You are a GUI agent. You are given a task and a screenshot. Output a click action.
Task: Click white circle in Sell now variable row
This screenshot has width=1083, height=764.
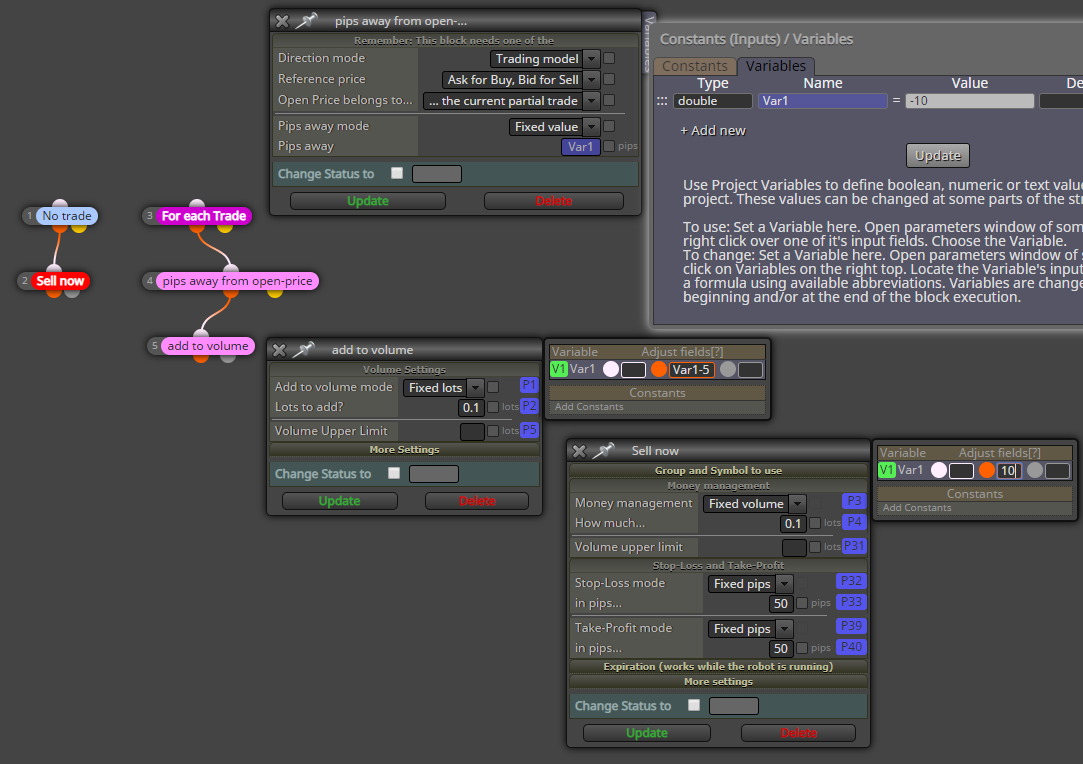click(x=939, y=470)
